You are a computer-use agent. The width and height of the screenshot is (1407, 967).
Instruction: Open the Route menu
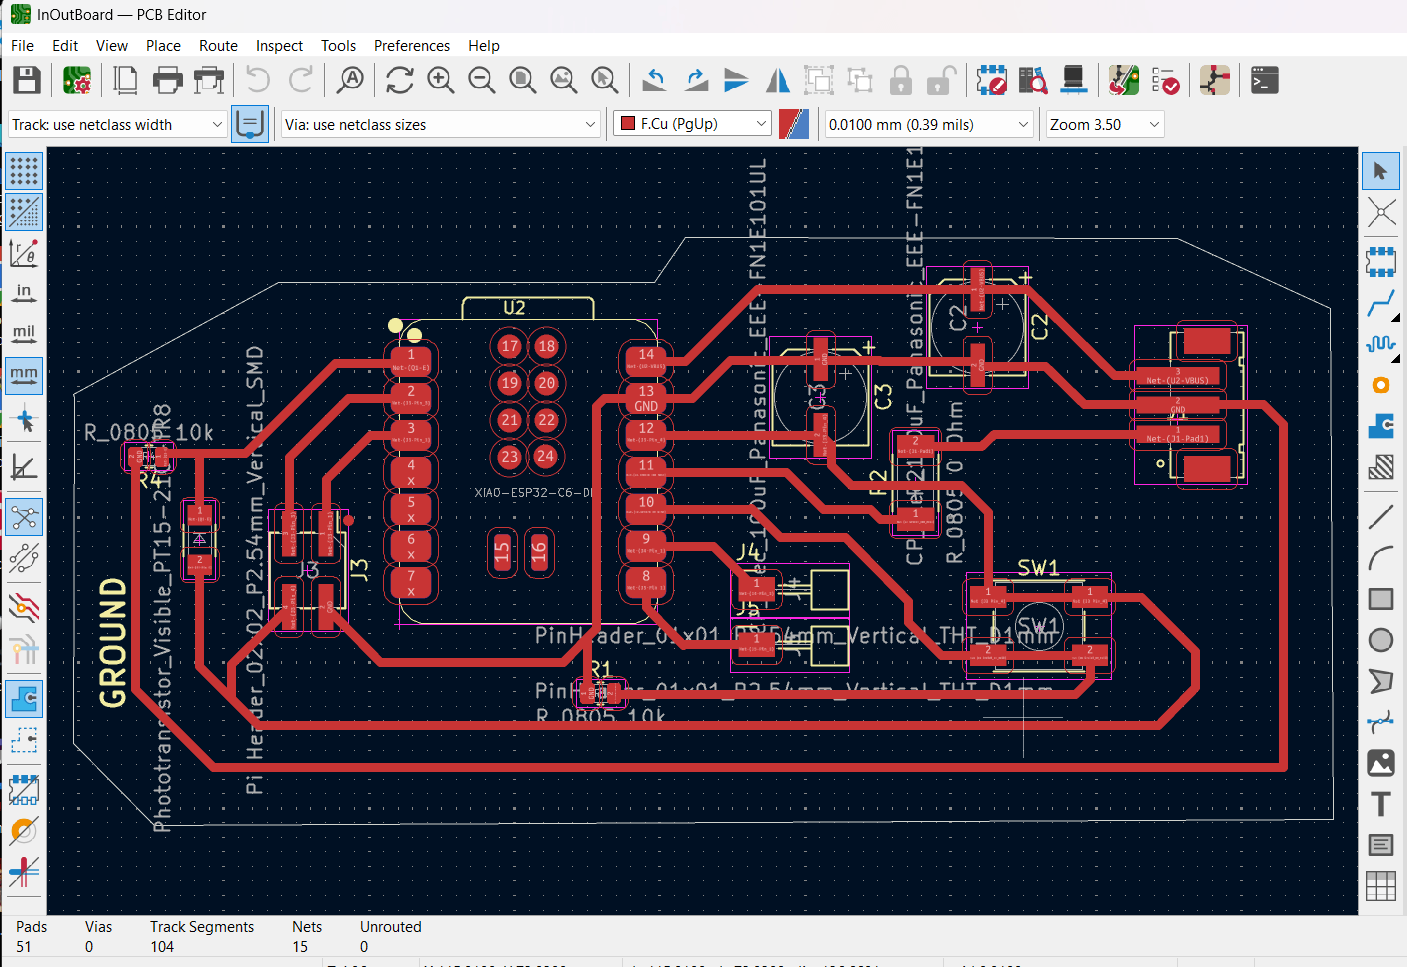coord(218,46)
